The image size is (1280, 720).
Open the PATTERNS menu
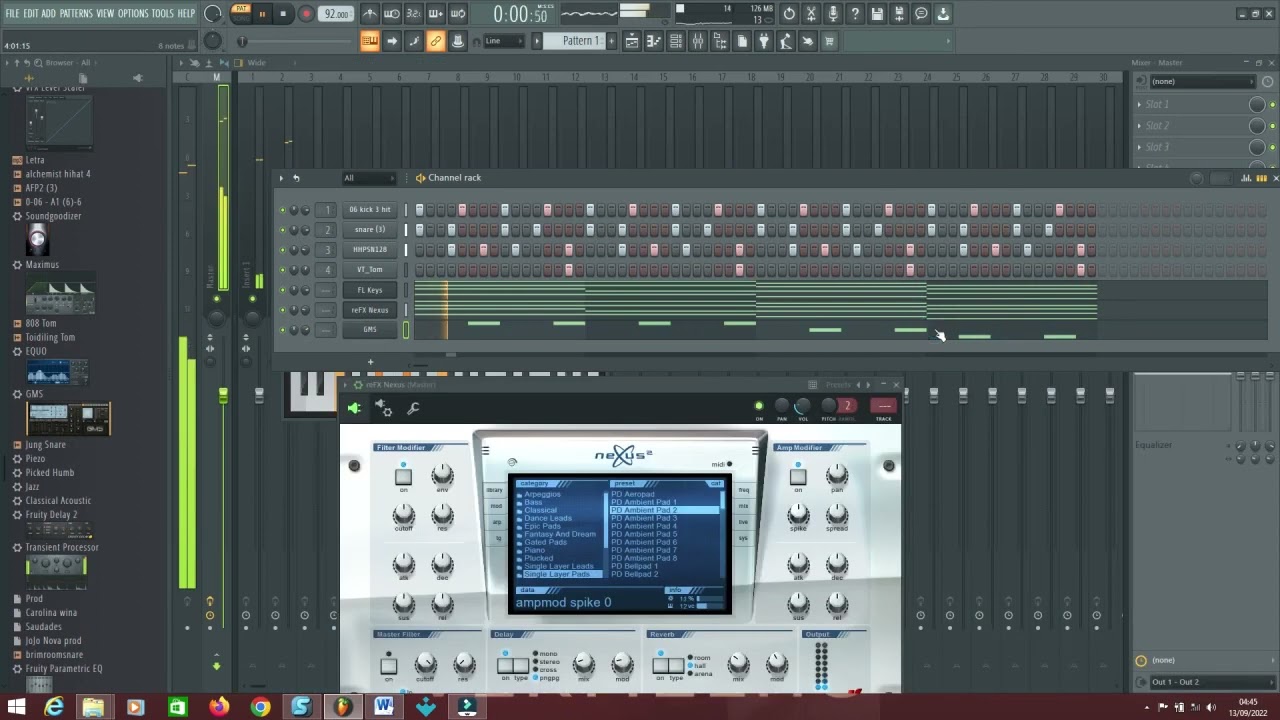76,14
